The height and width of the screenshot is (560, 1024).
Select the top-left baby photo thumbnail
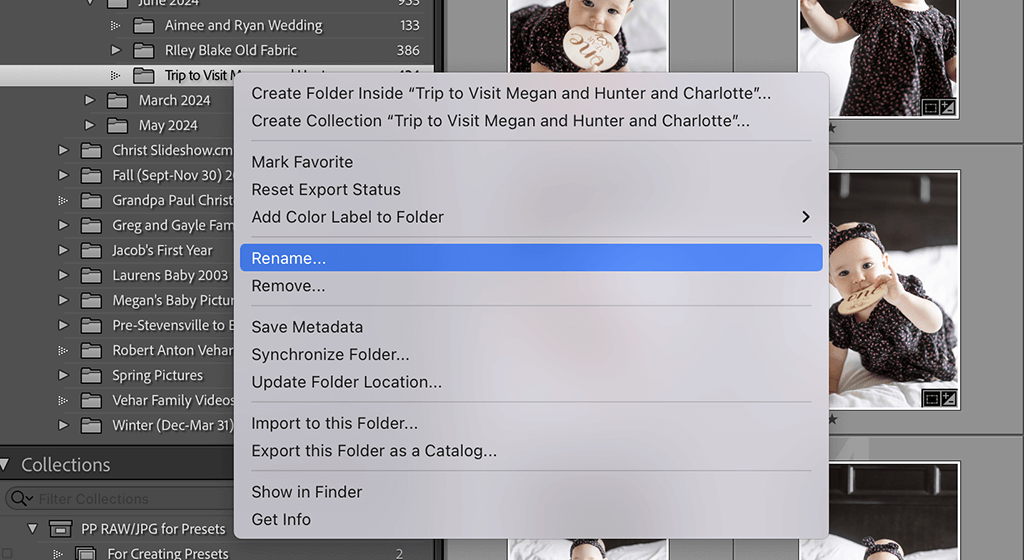pyautogui.click(x=588, y=35)
